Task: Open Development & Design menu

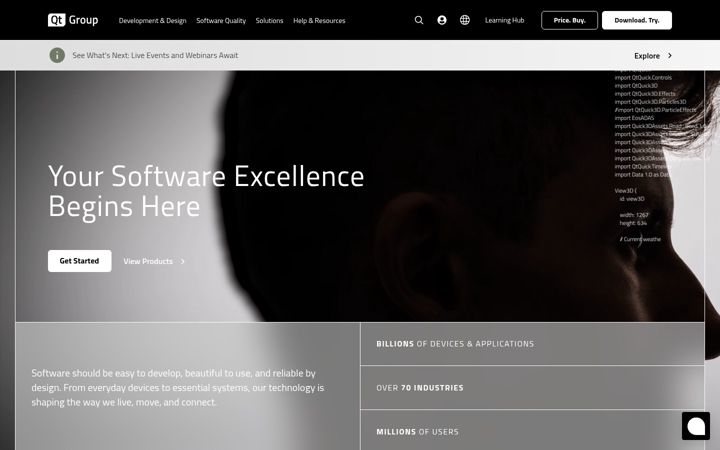Action: point(152,21)
